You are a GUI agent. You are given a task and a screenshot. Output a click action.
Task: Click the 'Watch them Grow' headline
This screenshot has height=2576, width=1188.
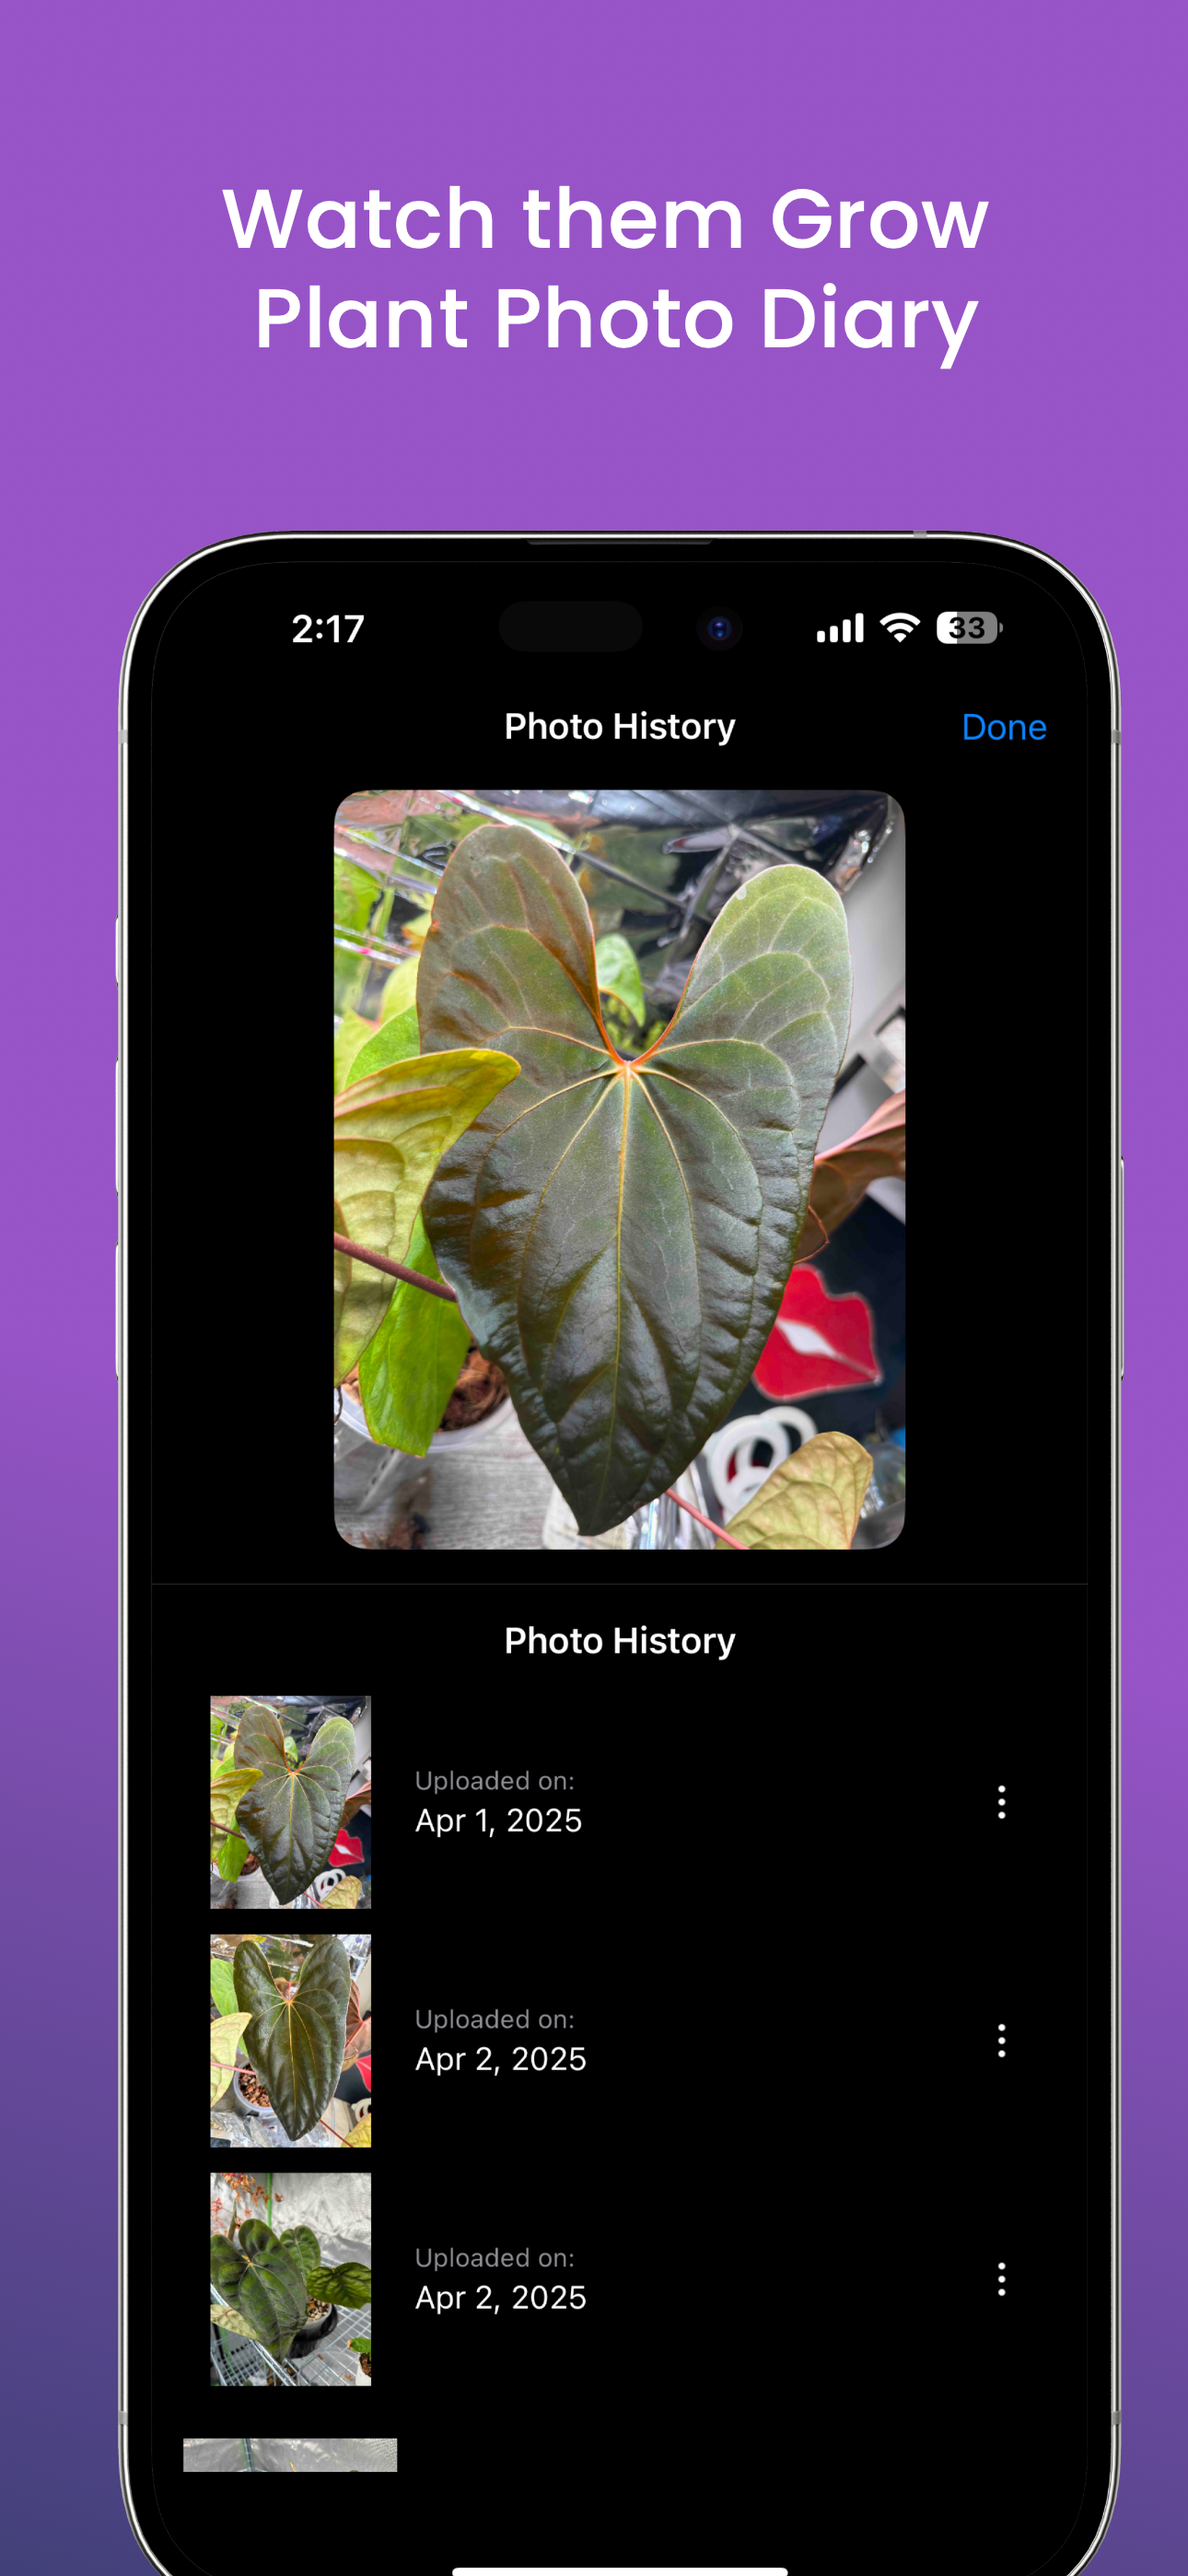606,219
